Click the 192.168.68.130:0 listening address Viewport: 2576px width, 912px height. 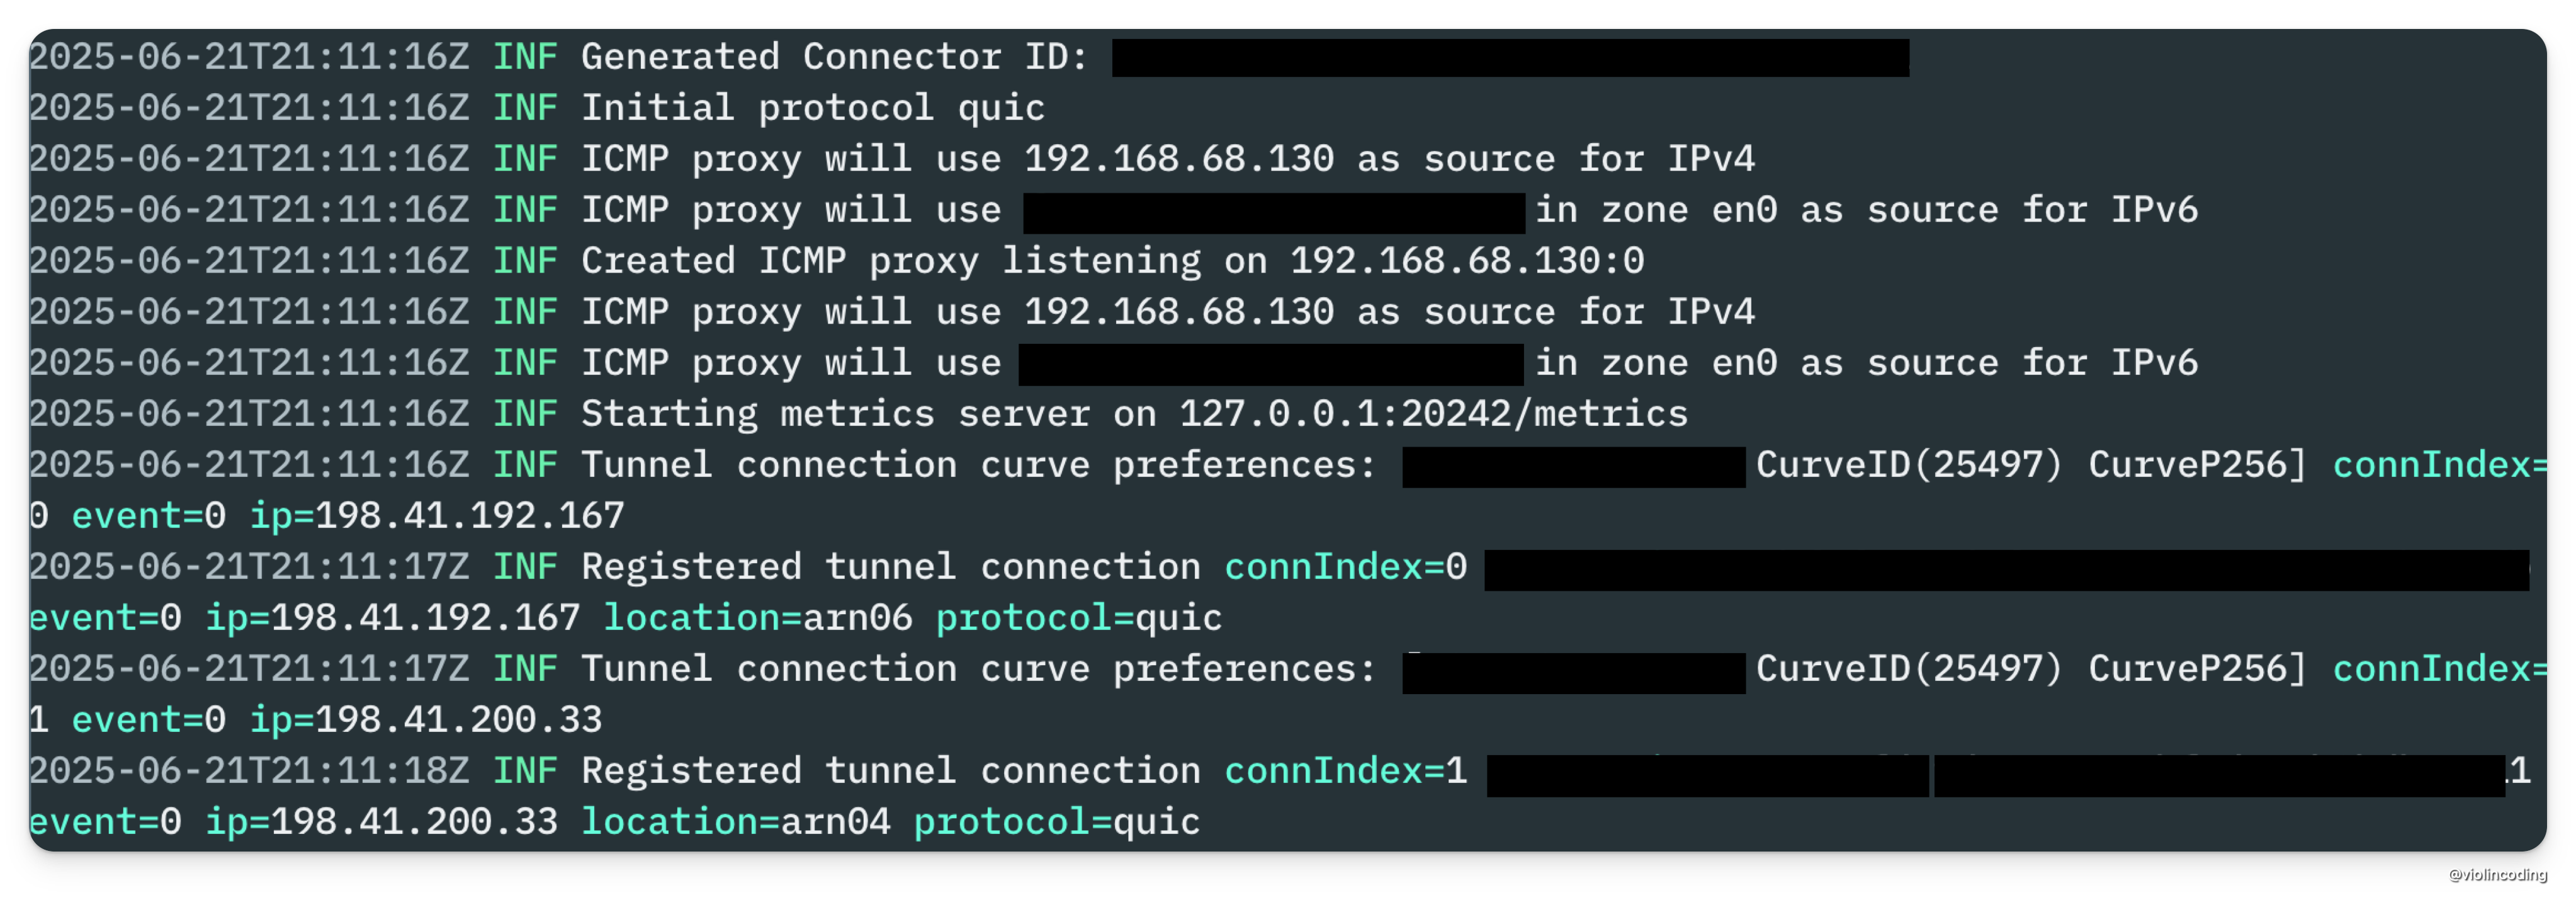(x=1466, y=261)
